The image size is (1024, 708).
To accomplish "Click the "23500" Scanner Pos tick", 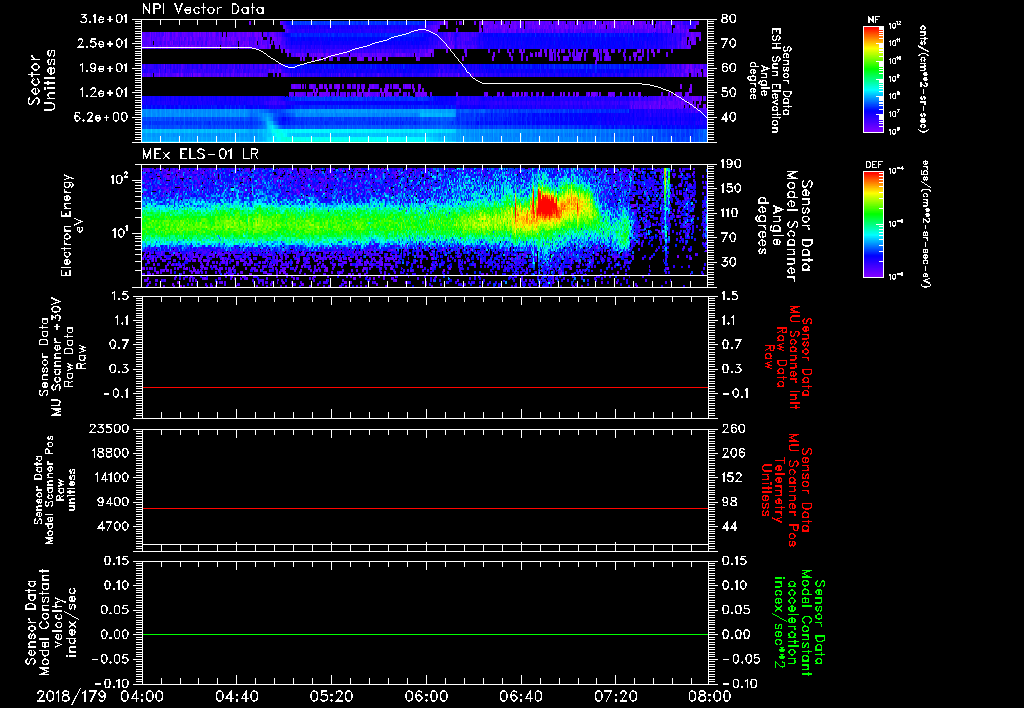I will (x=110, y=428).
